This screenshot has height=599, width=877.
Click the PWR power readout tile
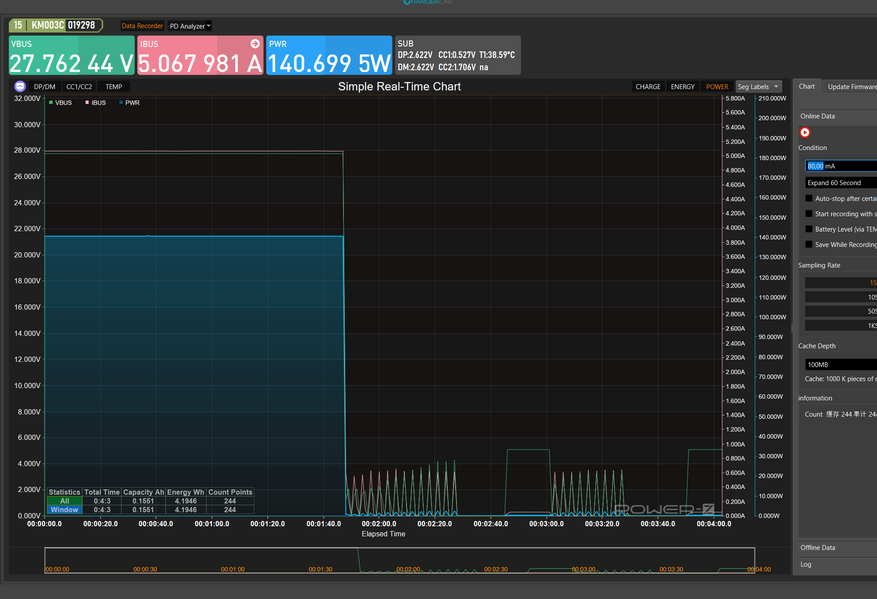pos(329,55)
